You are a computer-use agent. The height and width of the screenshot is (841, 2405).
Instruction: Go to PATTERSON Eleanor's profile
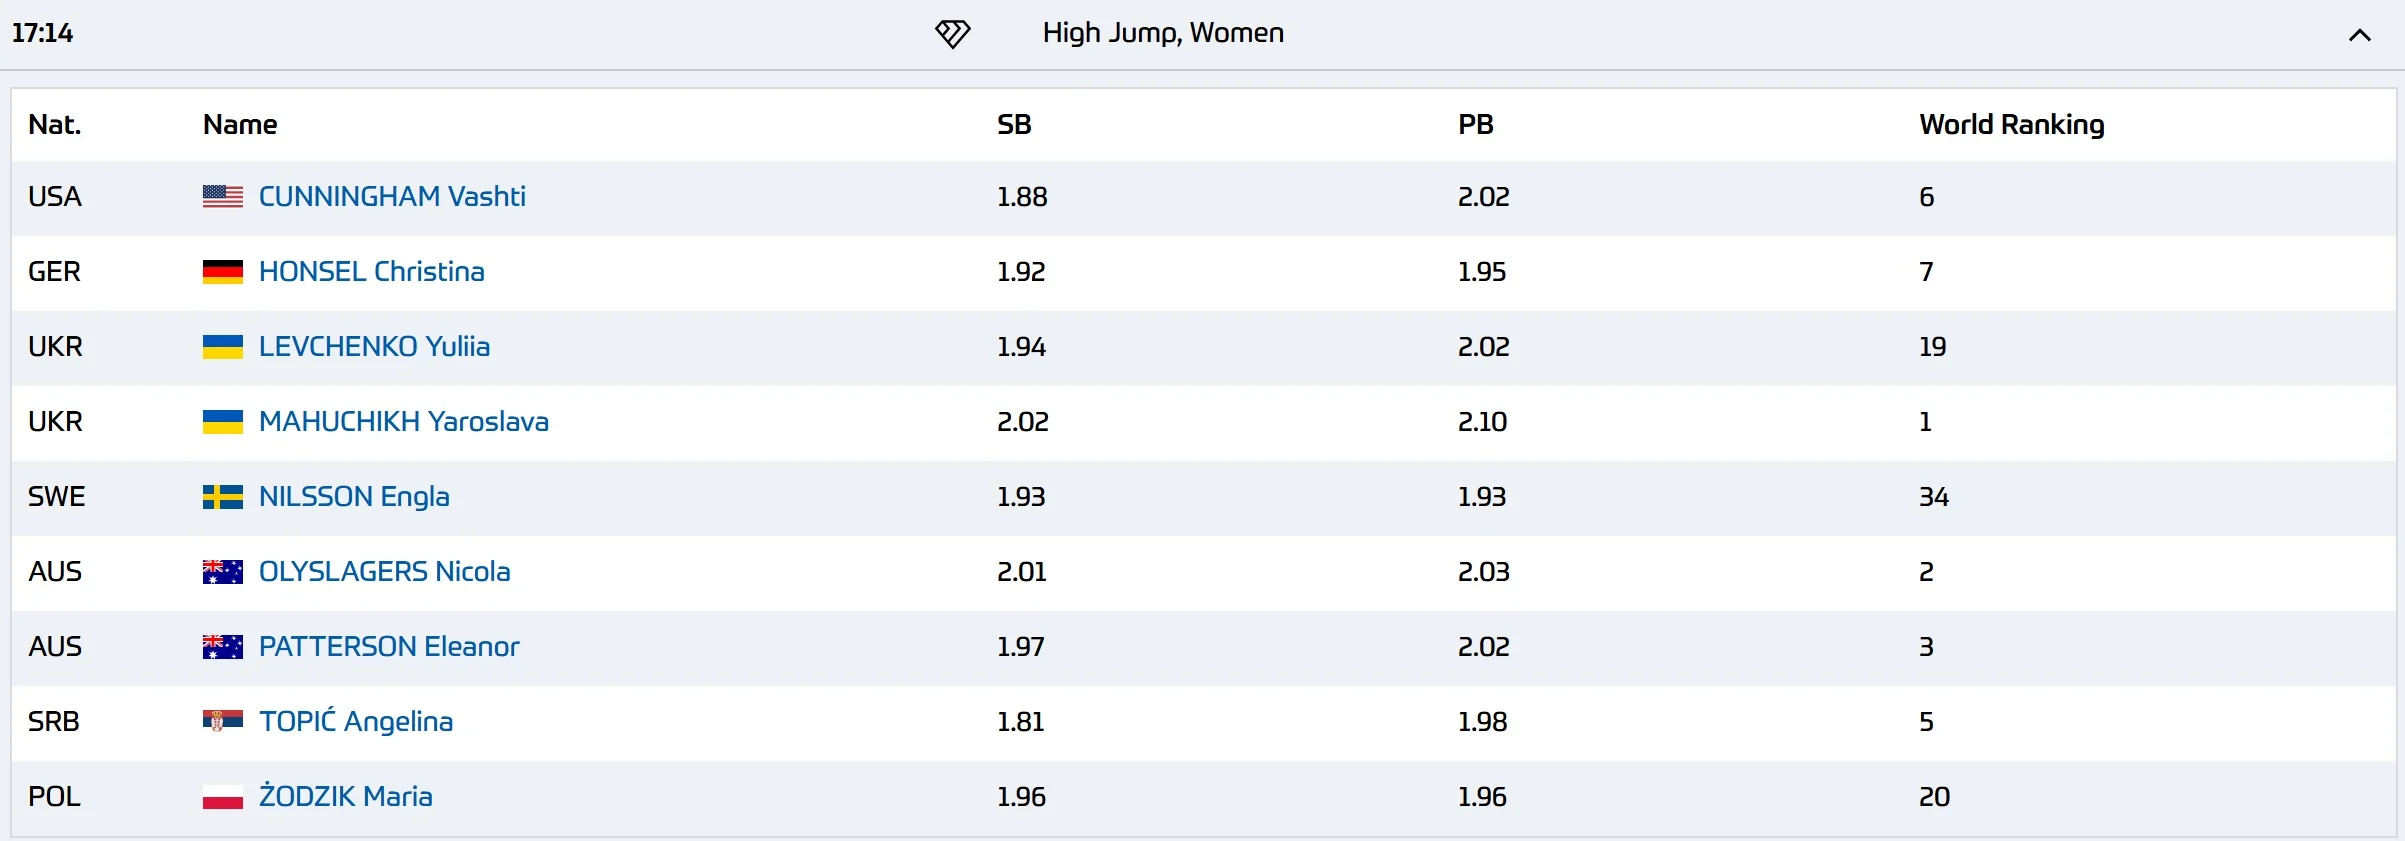click(x=389, y=647)
